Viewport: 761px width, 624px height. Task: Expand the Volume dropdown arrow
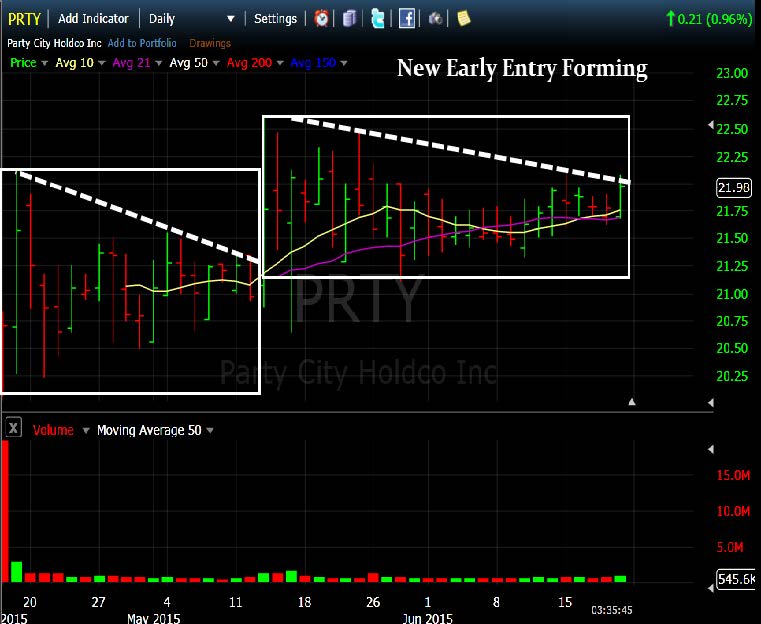point(86,430)
